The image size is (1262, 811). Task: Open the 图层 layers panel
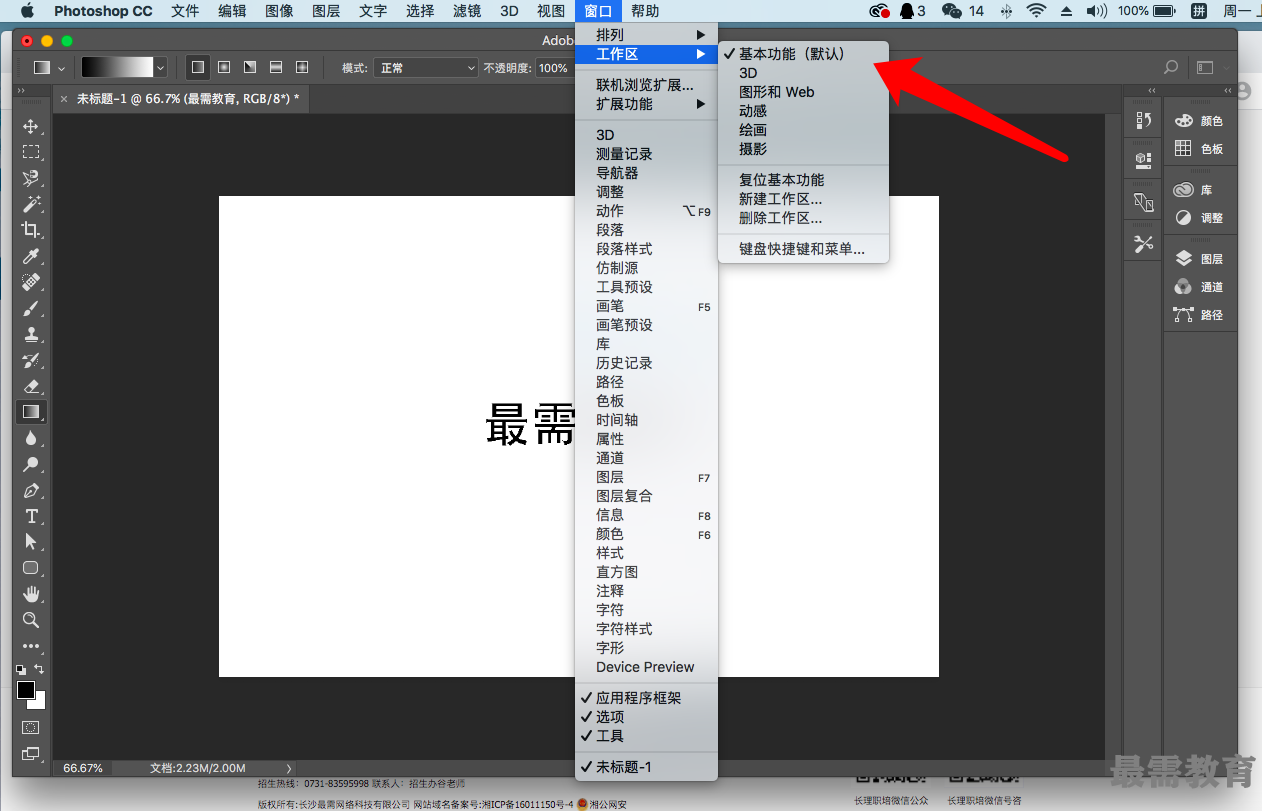pyautogui.click(x=1198, y=259)
